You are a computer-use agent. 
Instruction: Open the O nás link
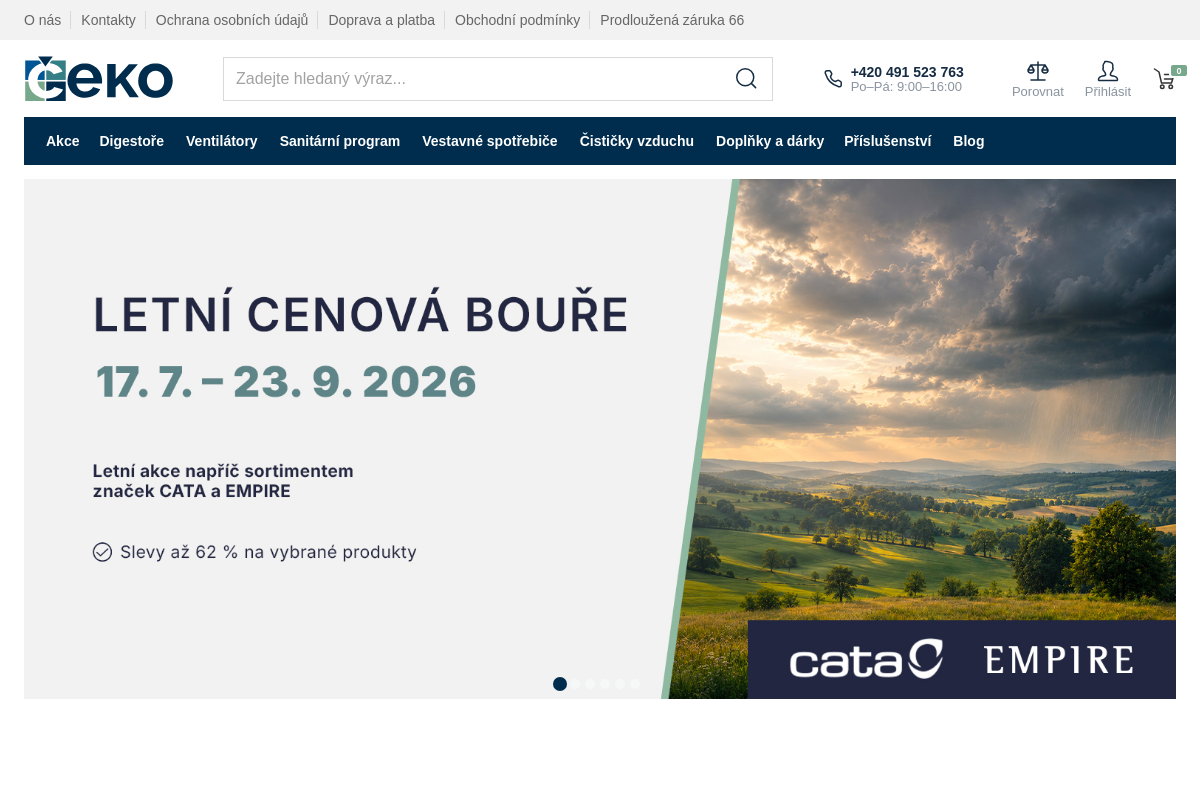tap(43, 20)
